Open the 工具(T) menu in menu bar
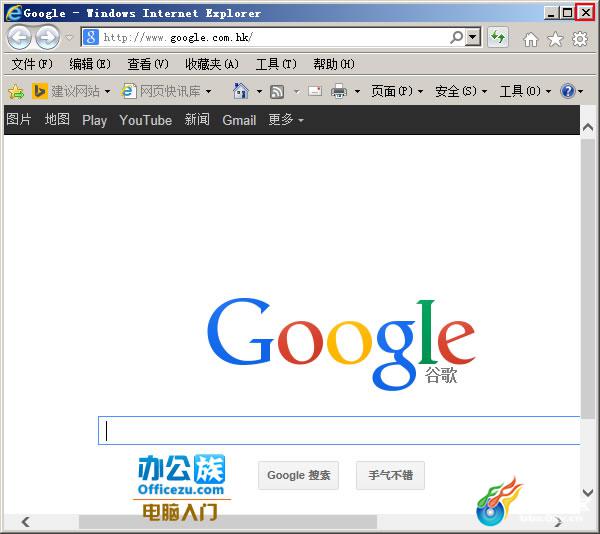 (x=276, y=64)
